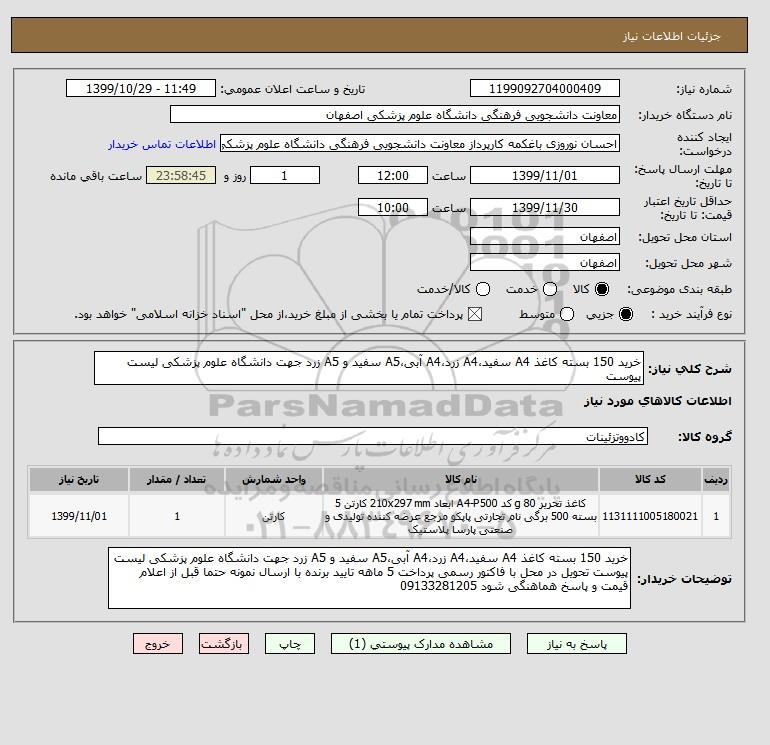770x745 pixels.
Task: Click the نام کالا column header
Action: pyautogui.click(x=461, y=479)
